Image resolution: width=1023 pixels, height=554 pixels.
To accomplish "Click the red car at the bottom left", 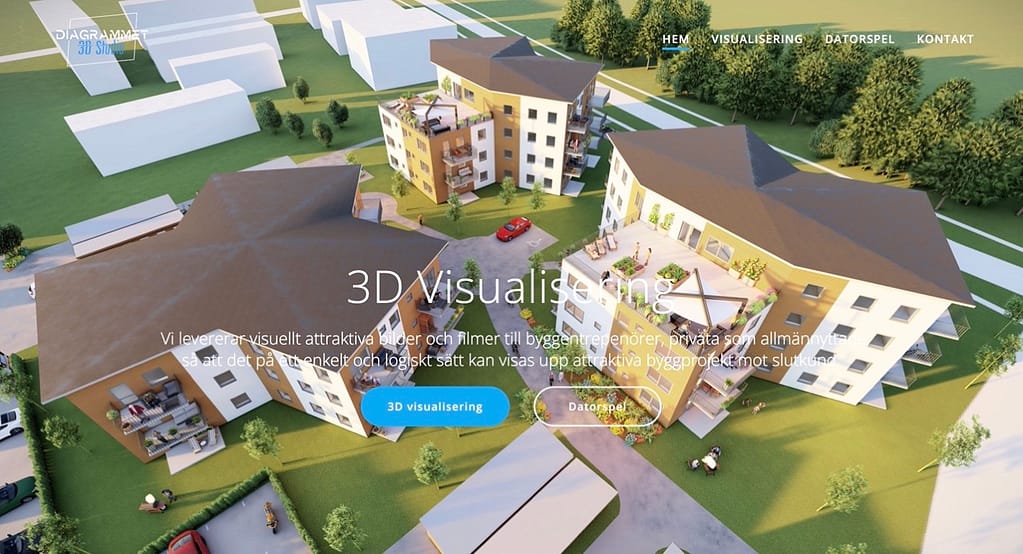I will coord(187,542).
